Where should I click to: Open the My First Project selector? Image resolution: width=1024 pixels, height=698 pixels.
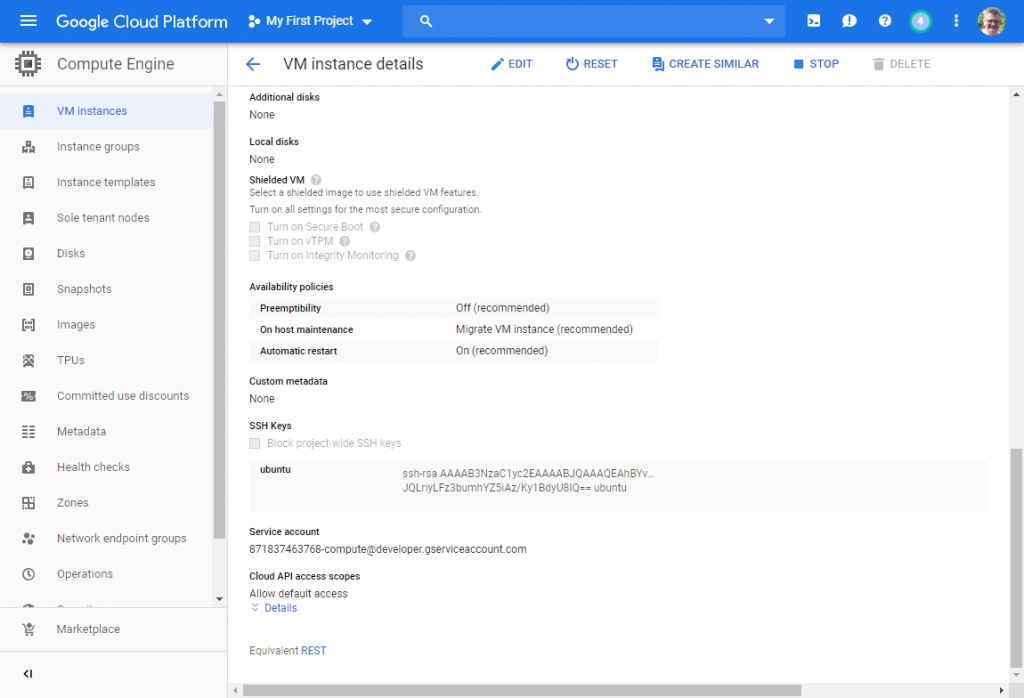(x=310, y=21)
